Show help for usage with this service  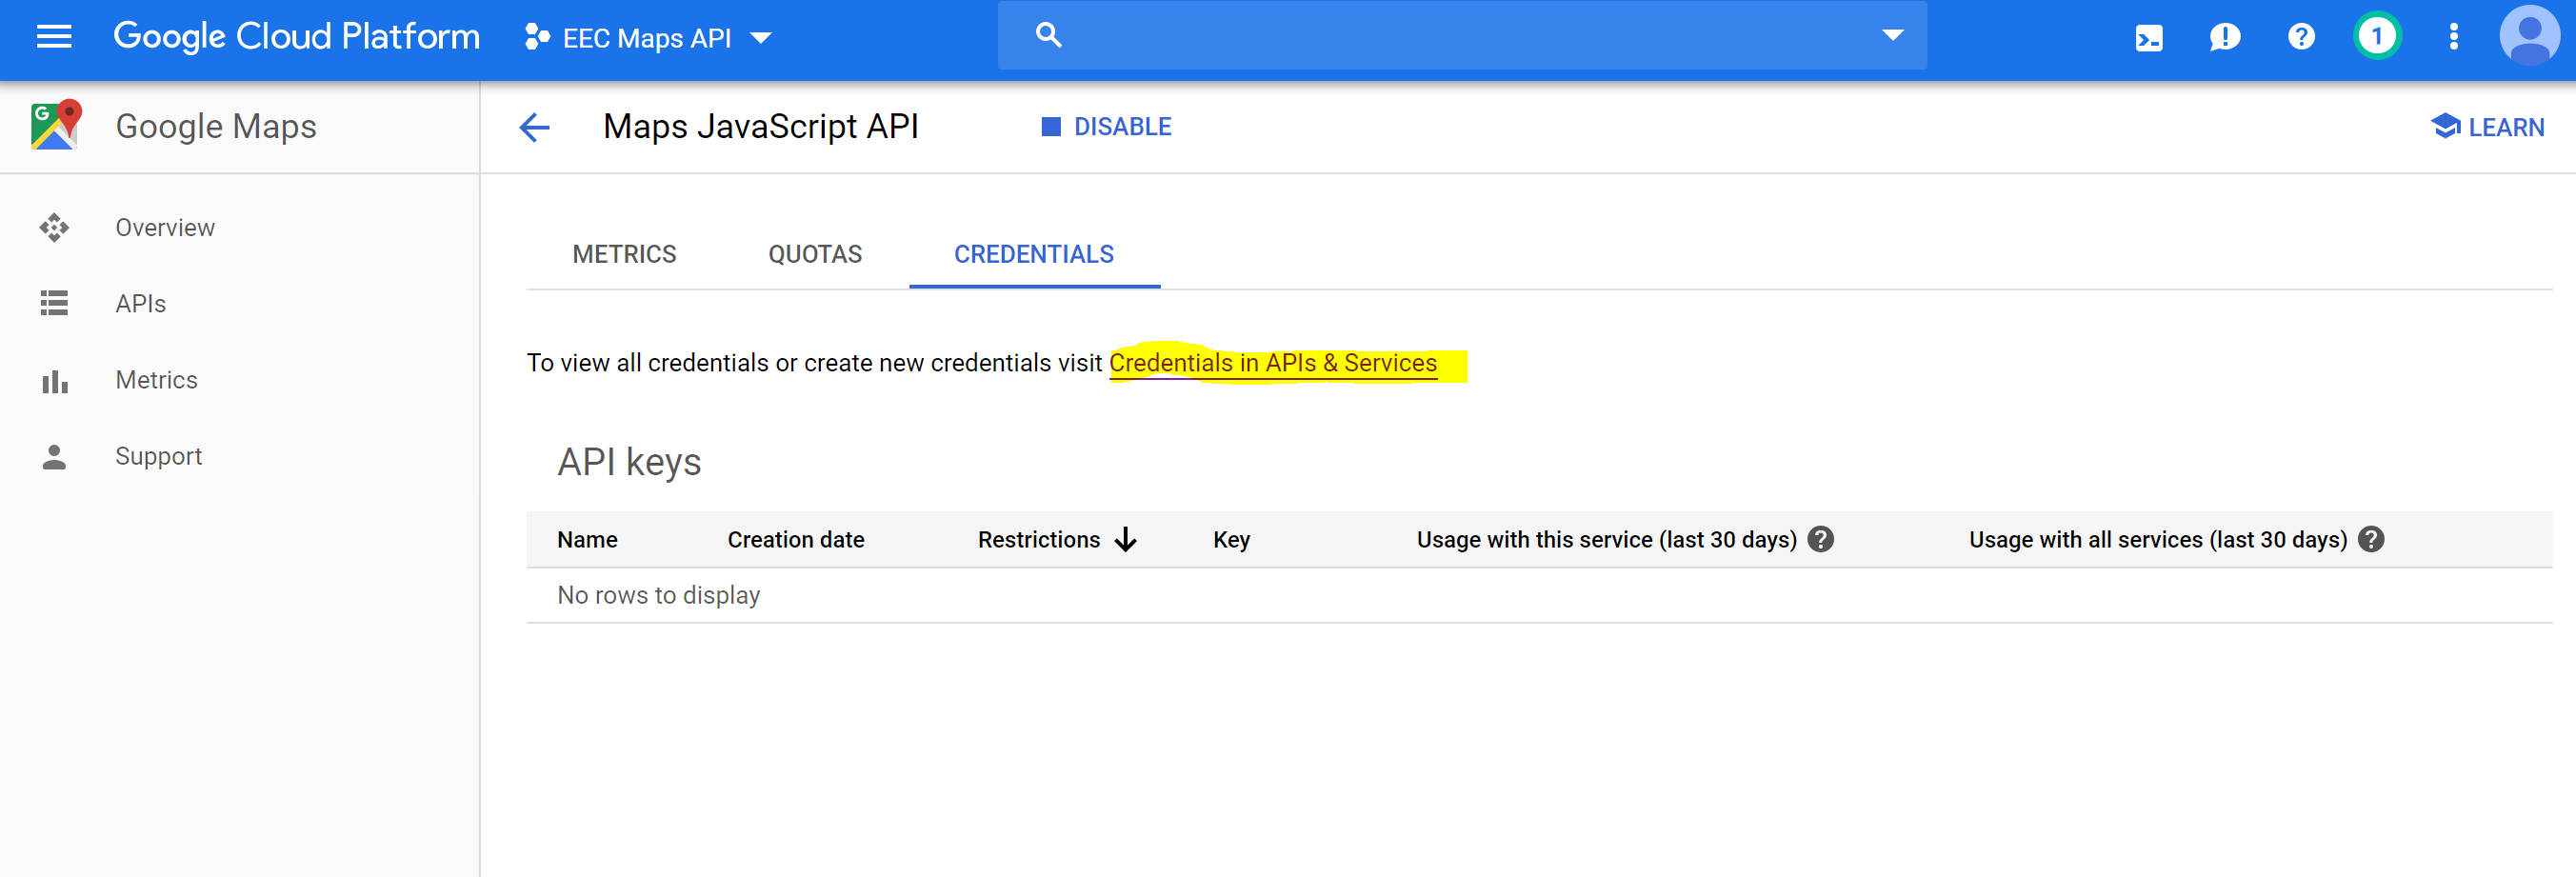[1821, 539]
